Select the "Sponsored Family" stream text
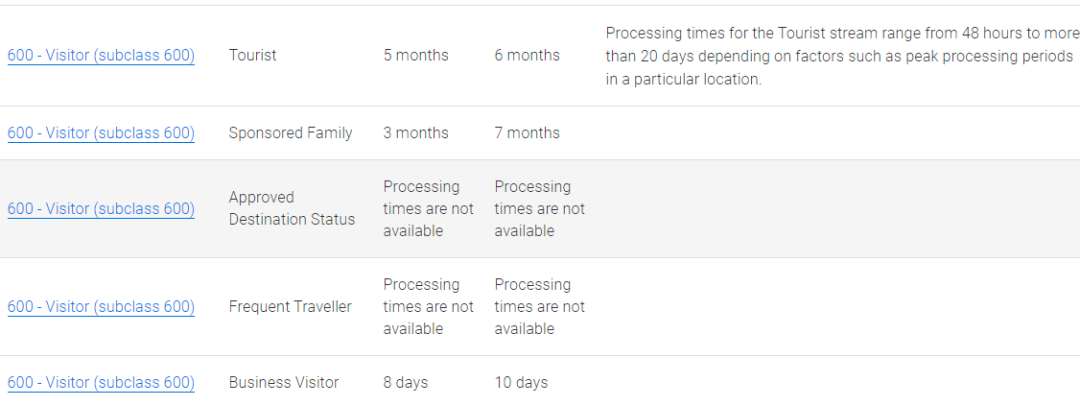This screenshot has width=1080, height=406. click(290, 133)
